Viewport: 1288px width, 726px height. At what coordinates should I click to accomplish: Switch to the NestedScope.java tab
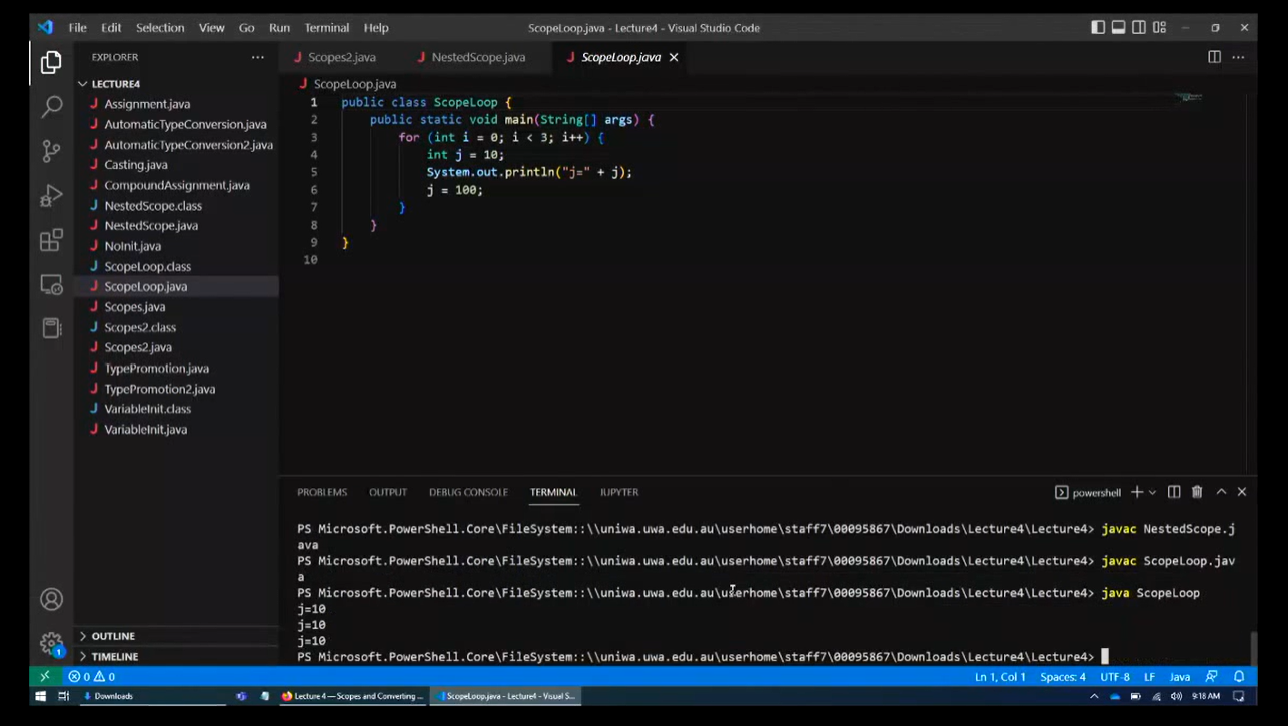coord(477,57)
